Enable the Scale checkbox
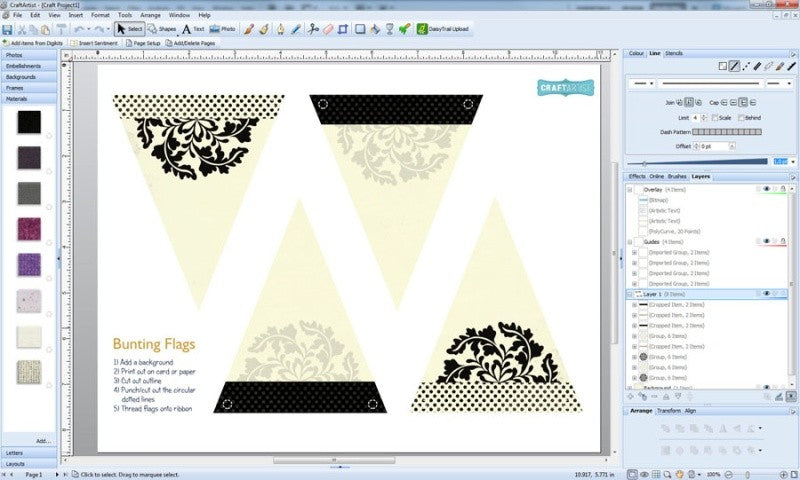Viewport: 800px width, 480px height. point(715,118)
